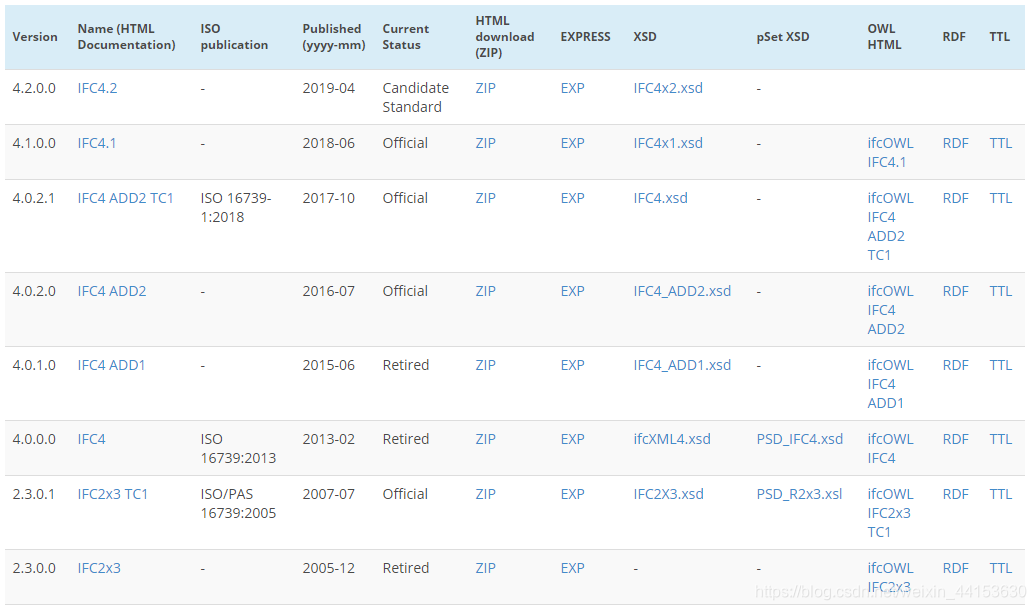This screenshot has height=610, width=1036.
Task: Open the IFC4.1 documentation link
Action: coord(96,143)
